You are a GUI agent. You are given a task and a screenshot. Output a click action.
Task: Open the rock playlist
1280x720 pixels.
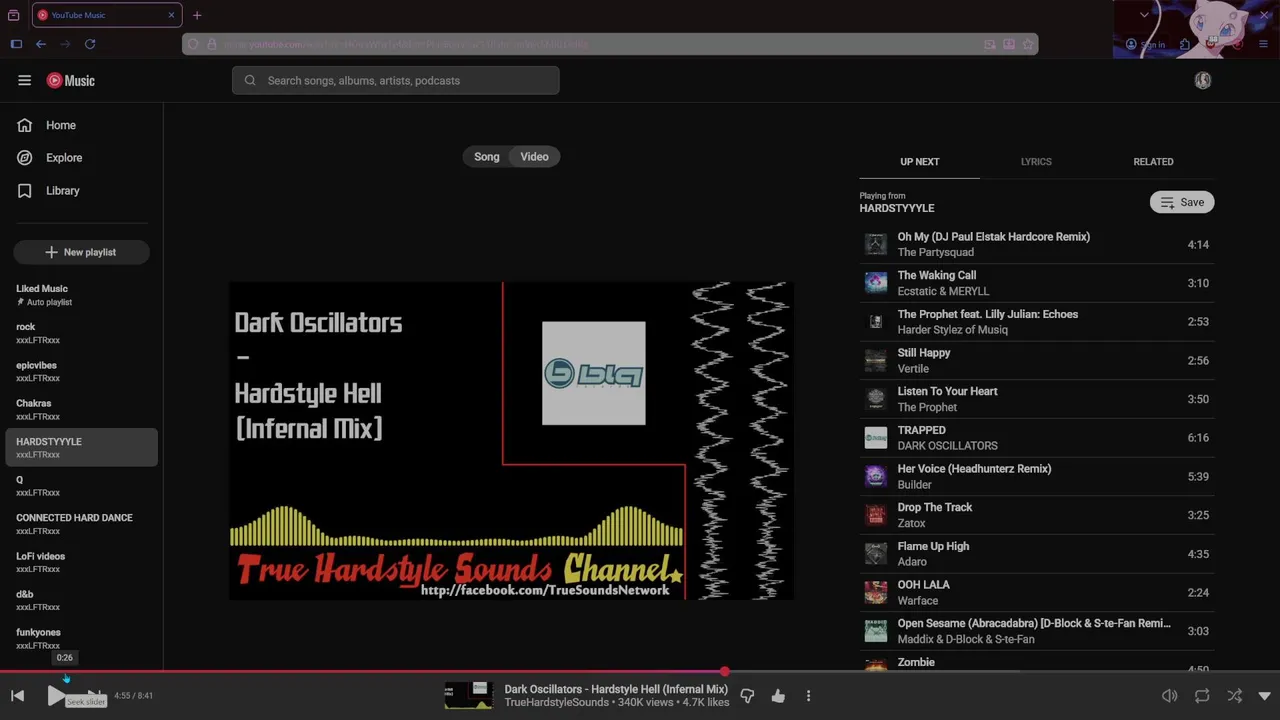coord(82,333)
